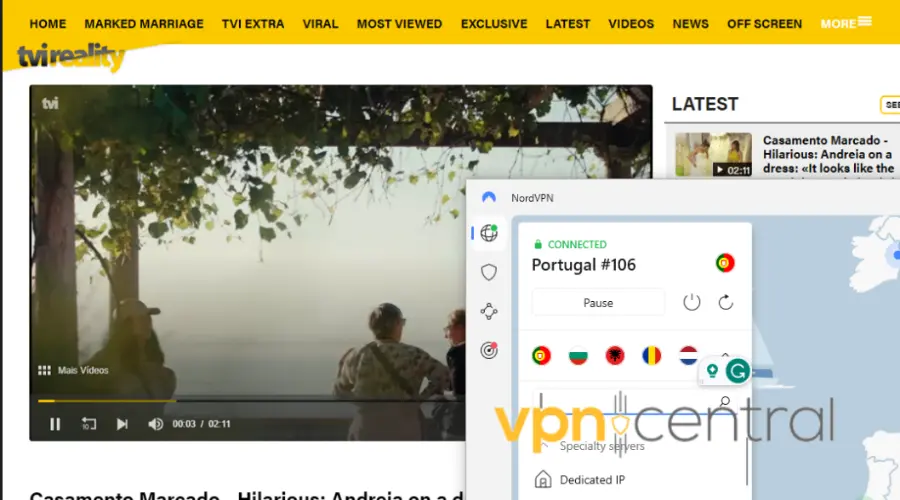Click the search magnifier icon
This screenshot has height=500, width=900.
(725, 401)
